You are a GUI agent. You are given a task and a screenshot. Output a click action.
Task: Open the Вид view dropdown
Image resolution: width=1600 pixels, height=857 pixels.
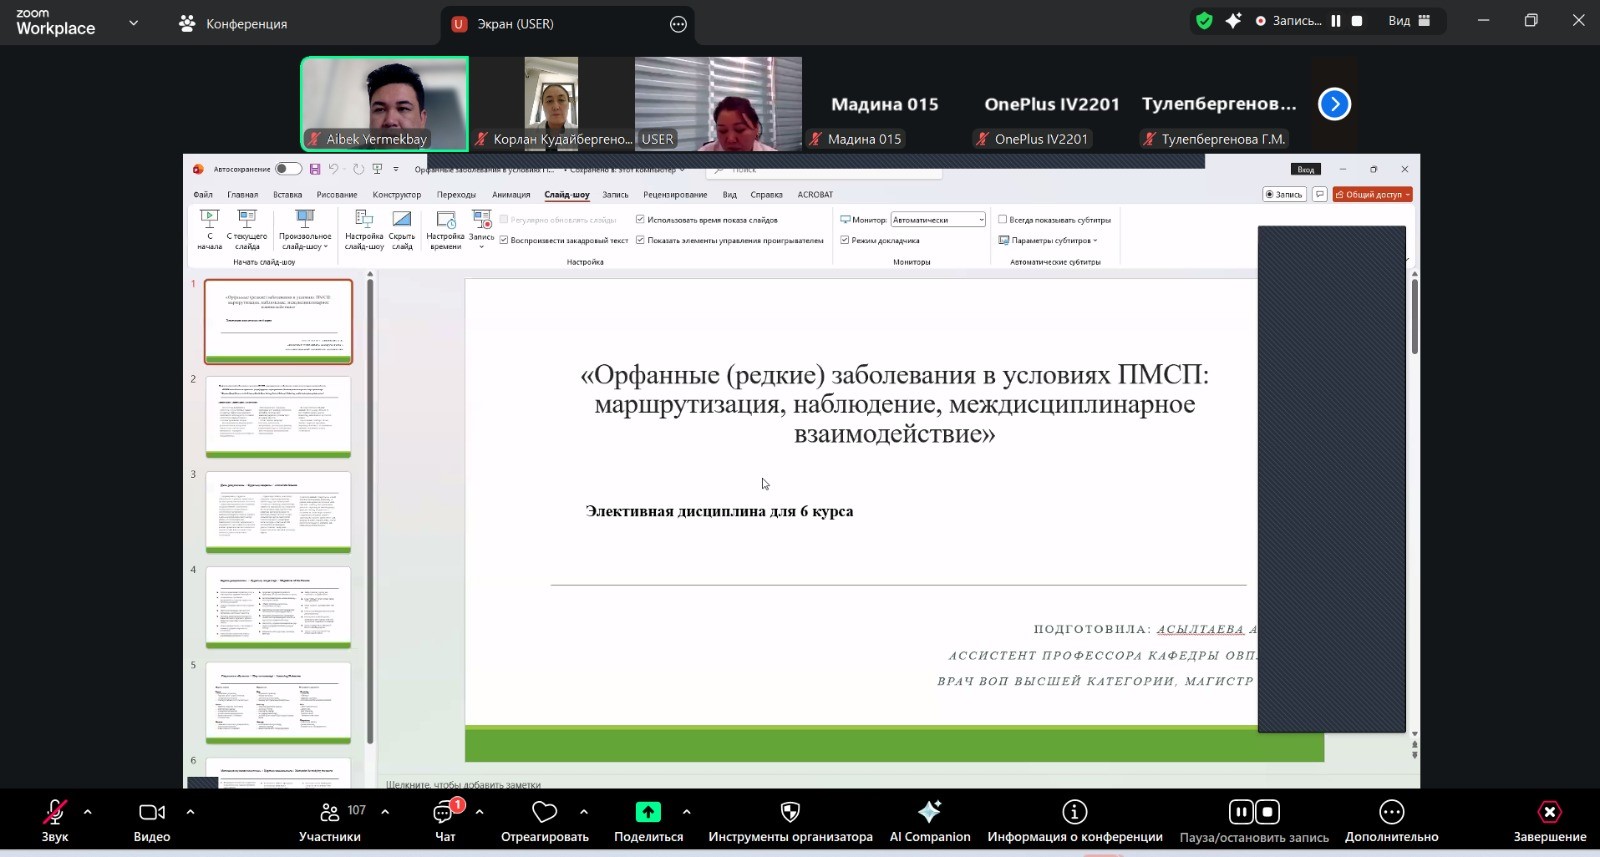pos(1409,21)
